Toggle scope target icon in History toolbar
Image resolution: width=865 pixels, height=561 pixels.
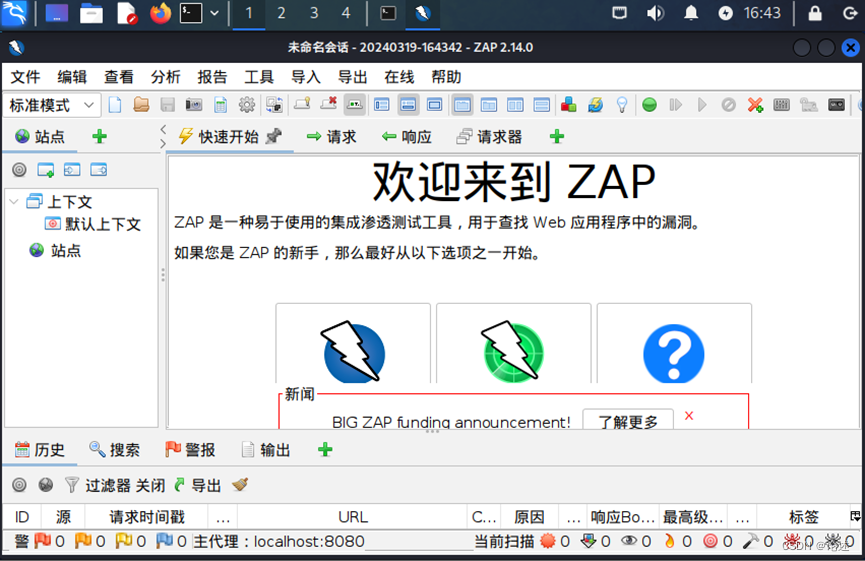pos(19,485)
